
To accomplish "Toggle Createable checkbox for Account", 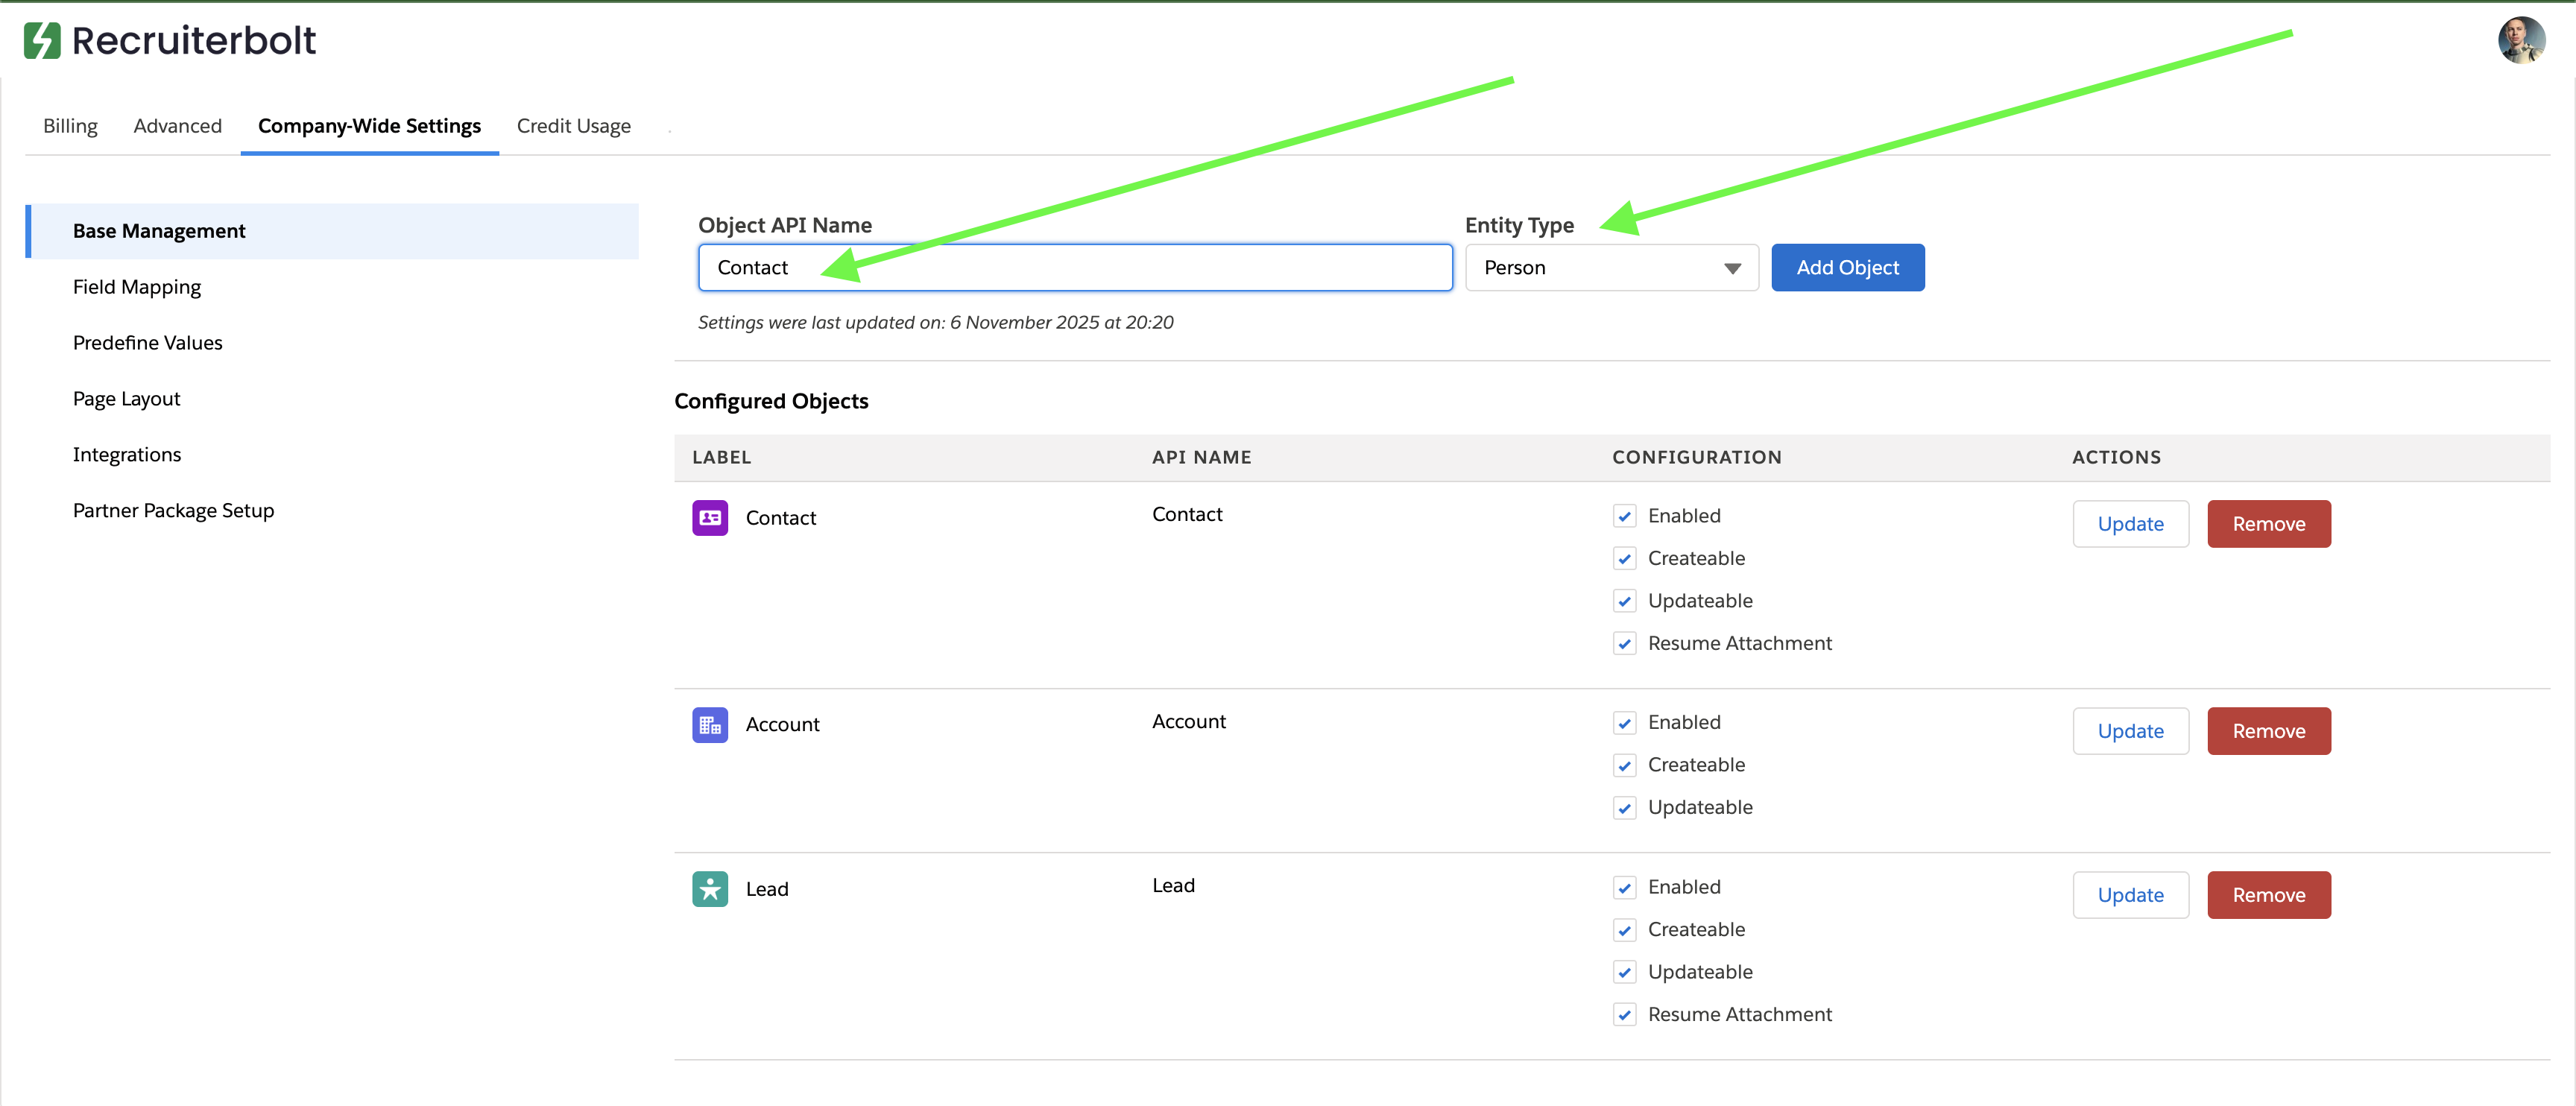I will coord(1624,766).
